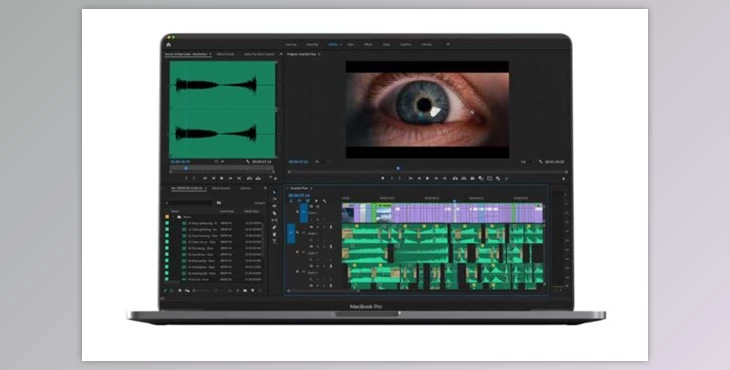Play the sequence in the Program monitor
The height and width of the screenshot is (370, 730).
pyautogui.click(x=427, y=178)
